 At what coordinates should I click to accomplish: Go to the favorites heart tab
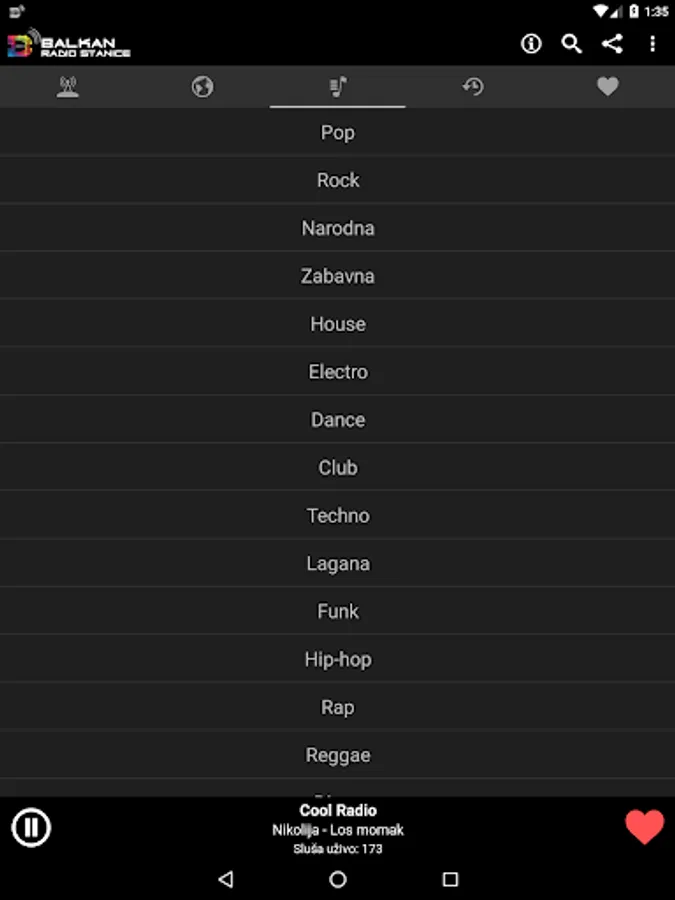point(608,87)
